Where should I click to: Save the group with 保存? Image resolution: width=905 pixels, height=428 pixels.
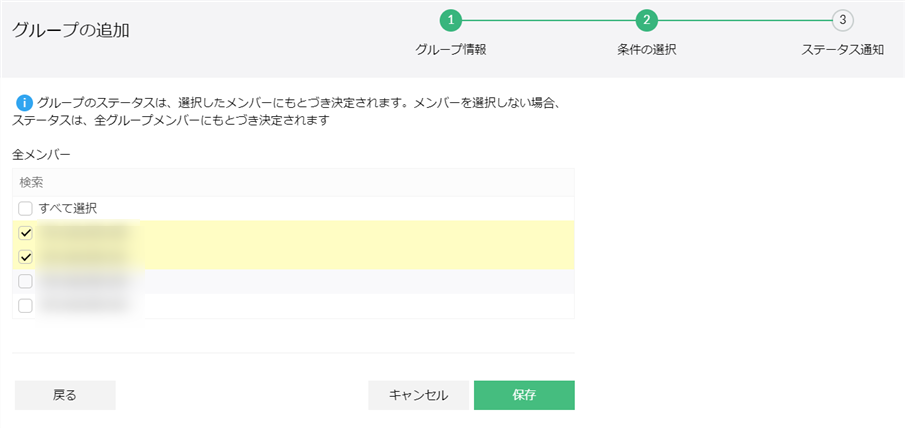click(524, 395)
